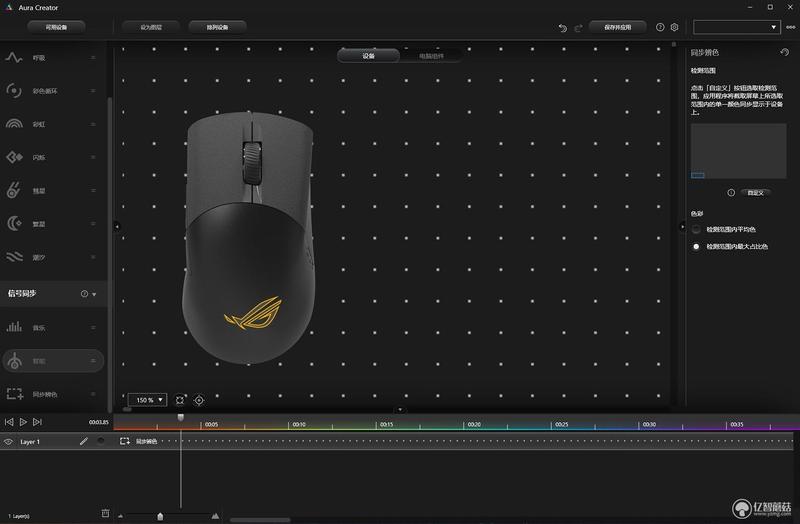Image resolution: width=800 pixels, height=524 pixels.
Task: Click the customize detection range button
Action: (755, 192)
